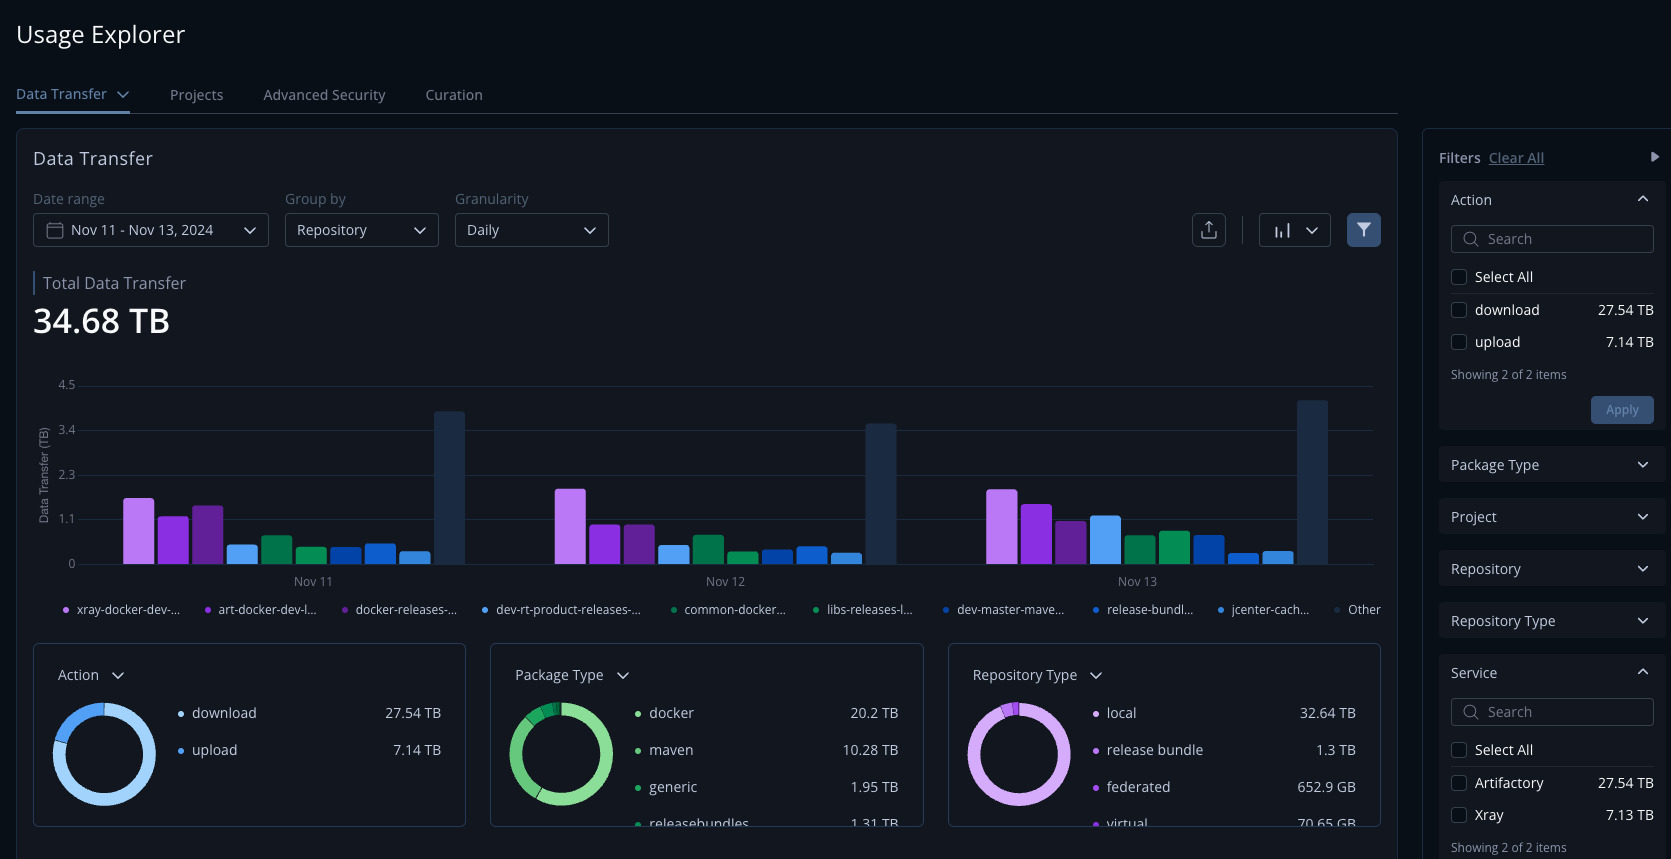Click the xray-docker-dev legend color dot
The height and width of the screenshot is (859, 1671).
coord(66,610)
